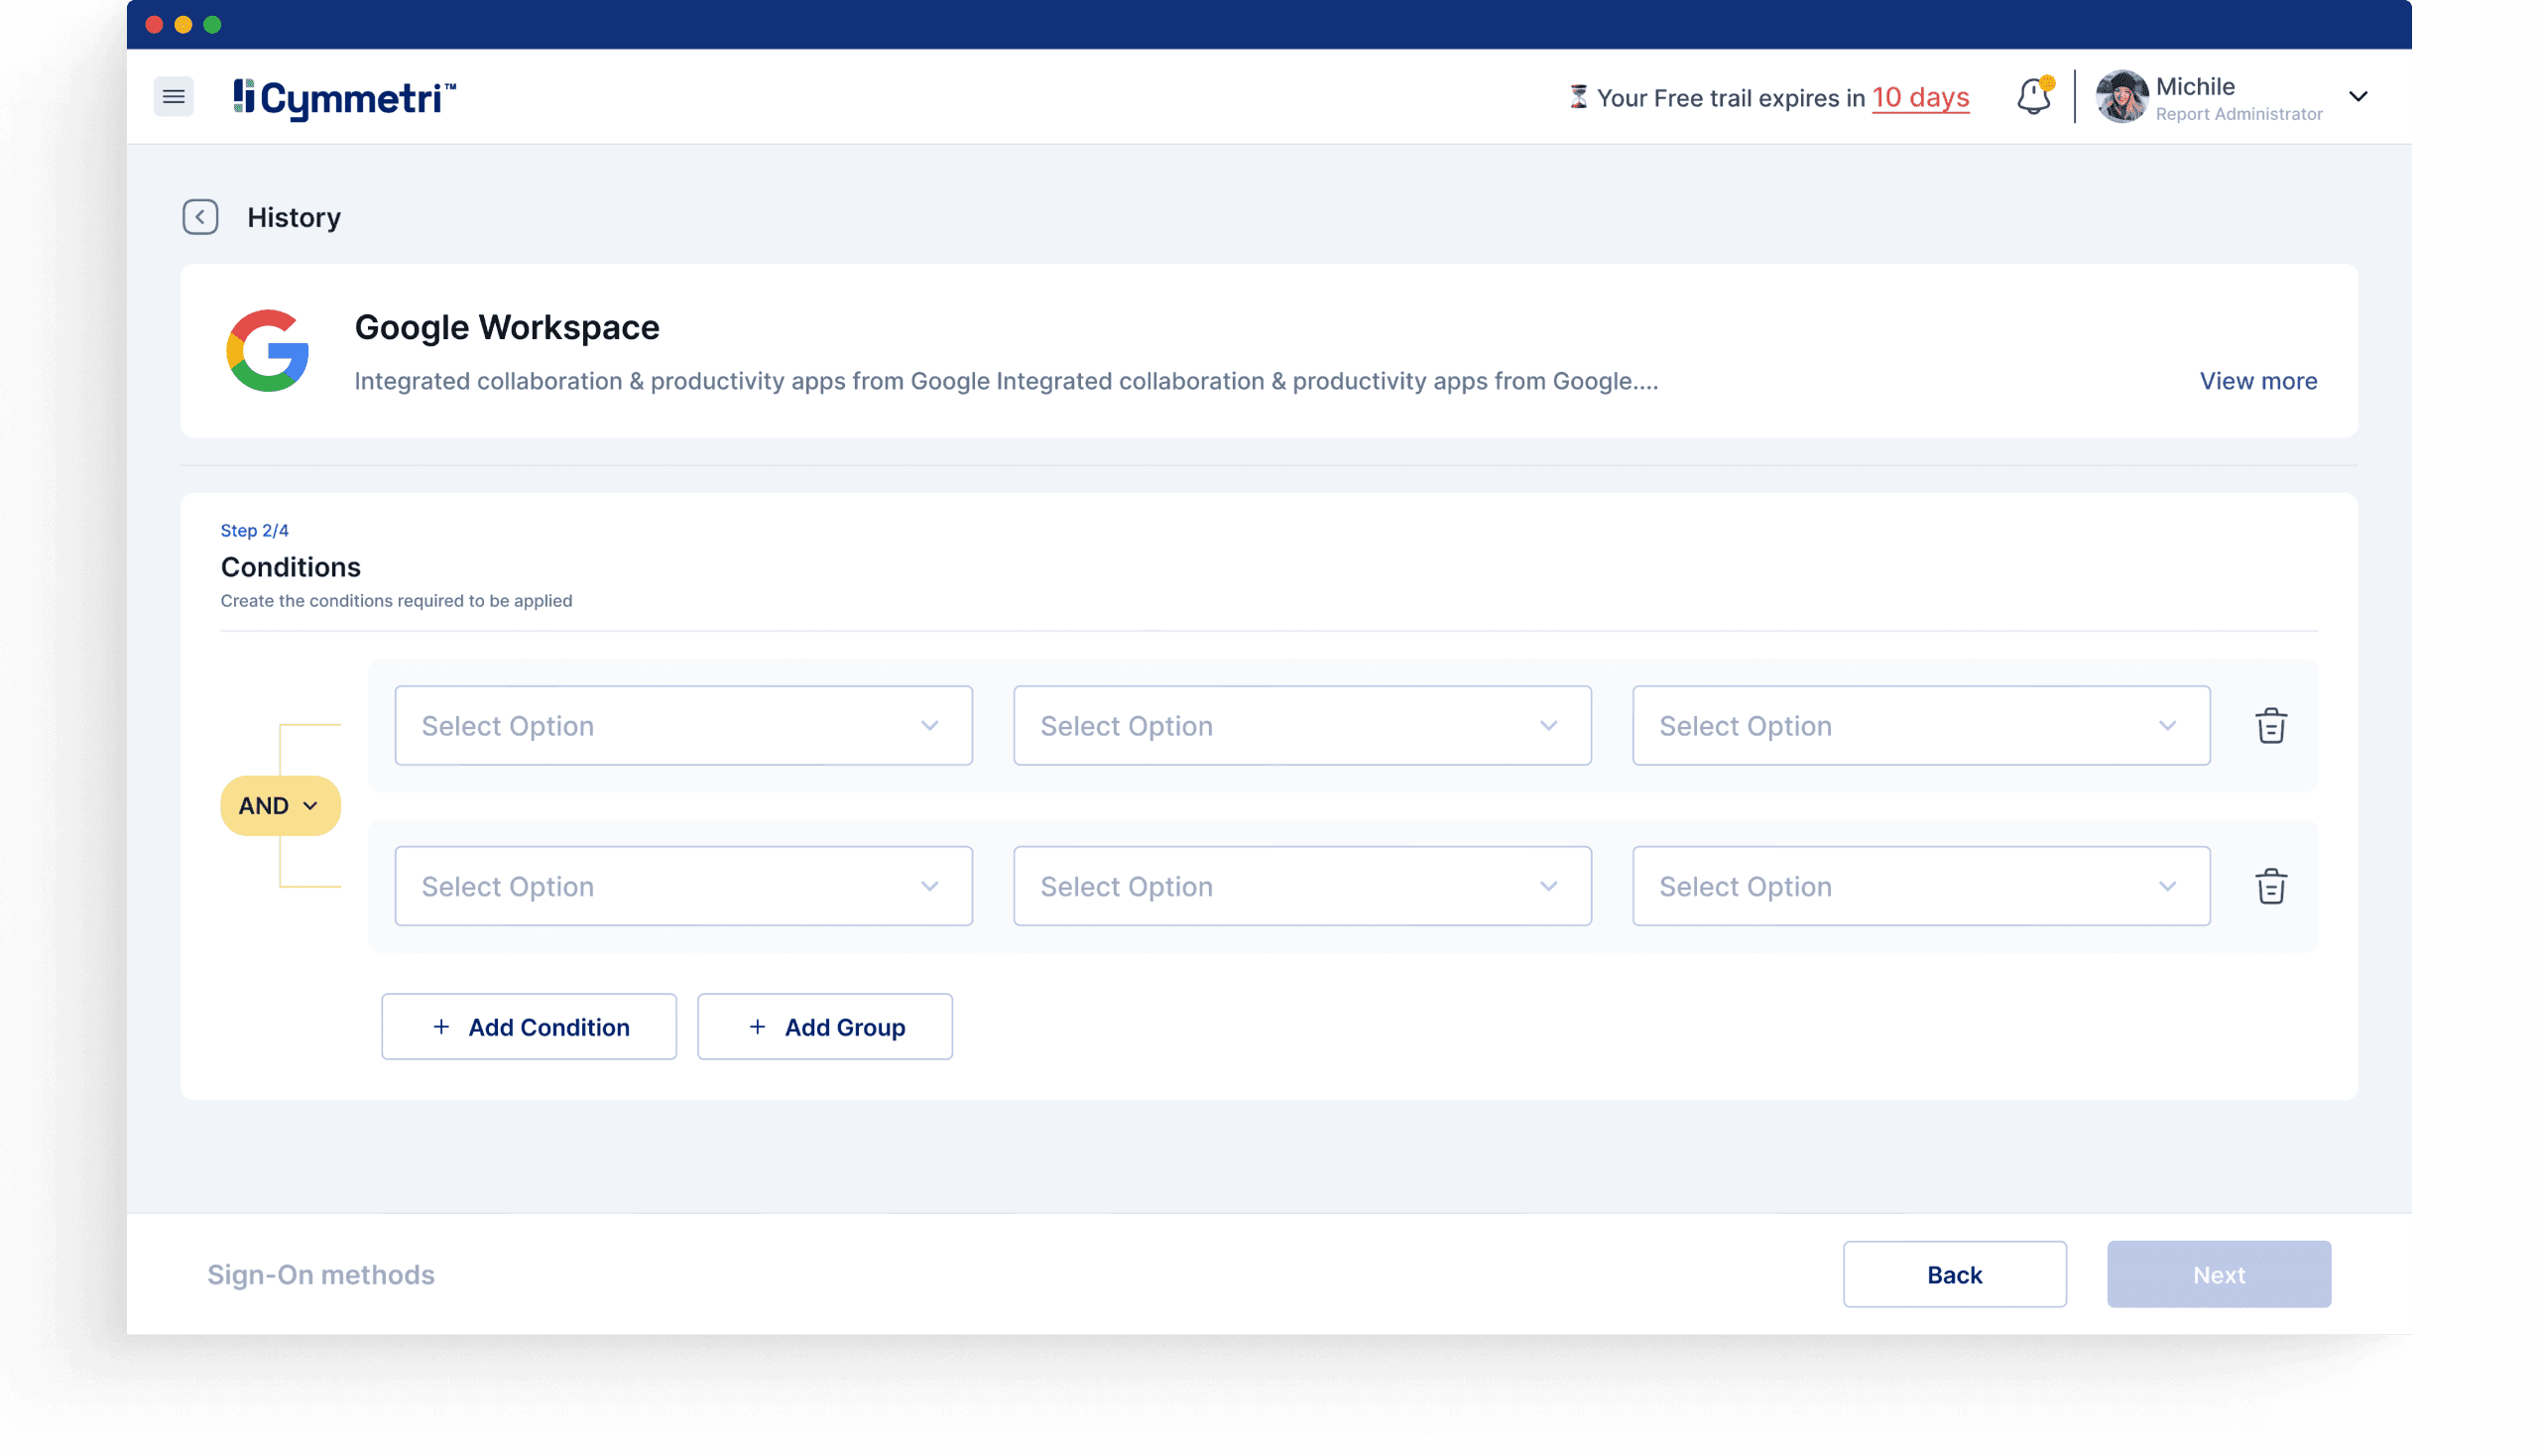Viewport: 2539px width, 1456px height.
Task: Click the hourglass trial icon
Action: click(x=1578, y=97)
